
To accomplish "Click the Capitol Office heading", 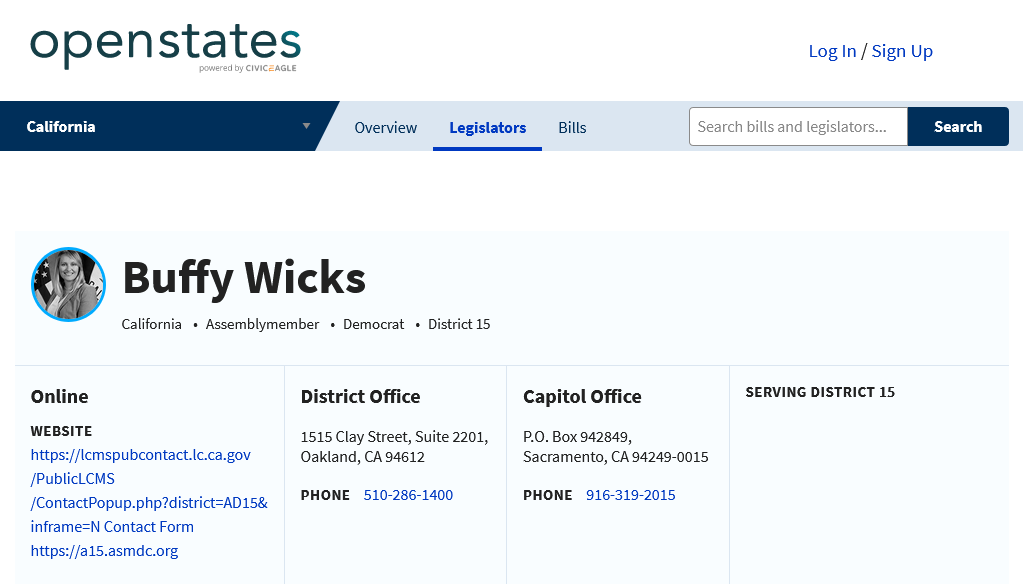I will 582,396.
